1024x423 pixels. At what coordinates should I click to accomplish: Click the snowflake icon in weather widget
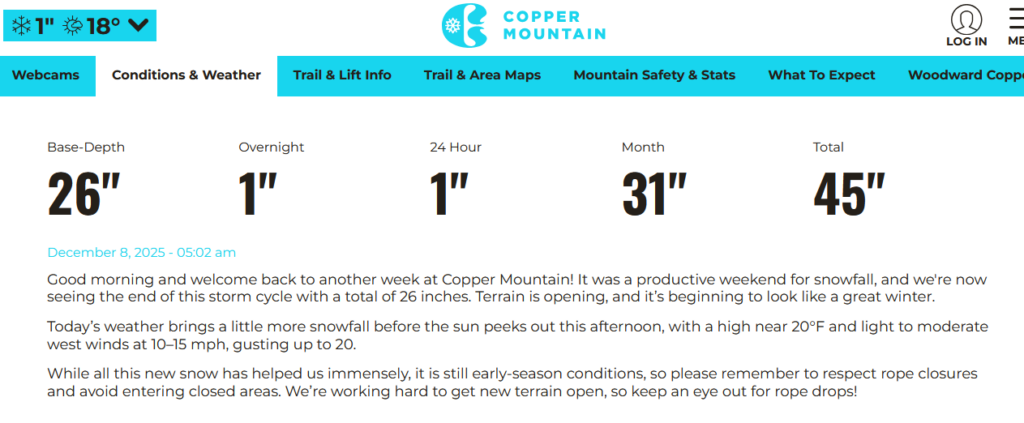pyautogui.click(x=21, y=26)
